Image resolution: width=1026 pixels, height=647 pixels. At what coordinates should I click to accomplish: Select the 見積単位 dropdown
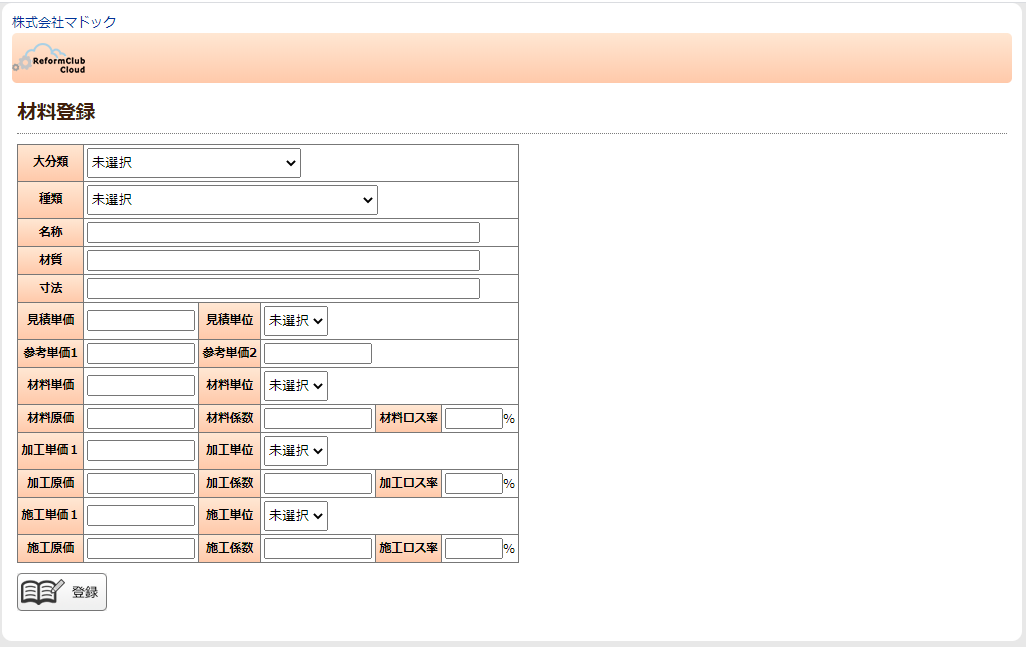[295, 321]
